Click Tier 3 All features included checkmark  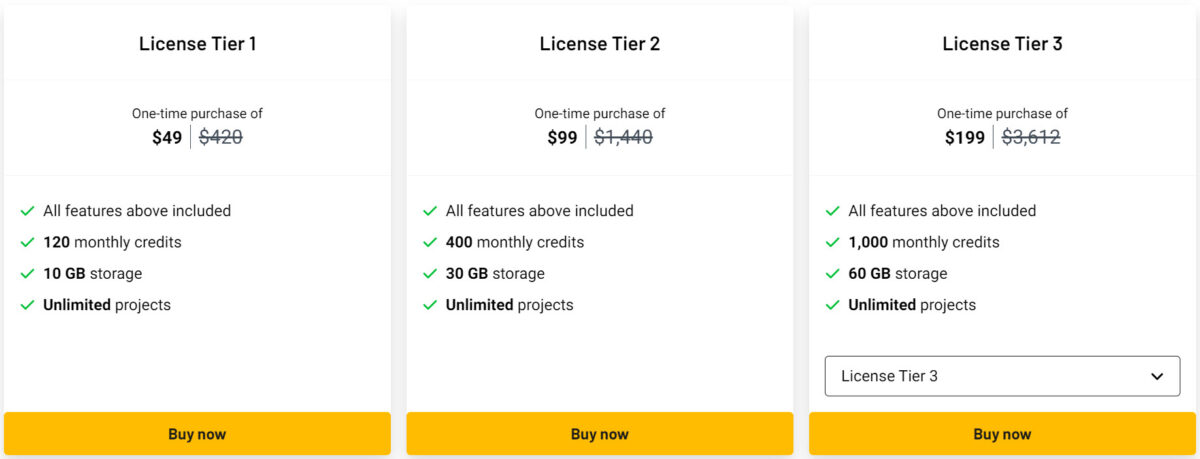(x=833, y=211)
